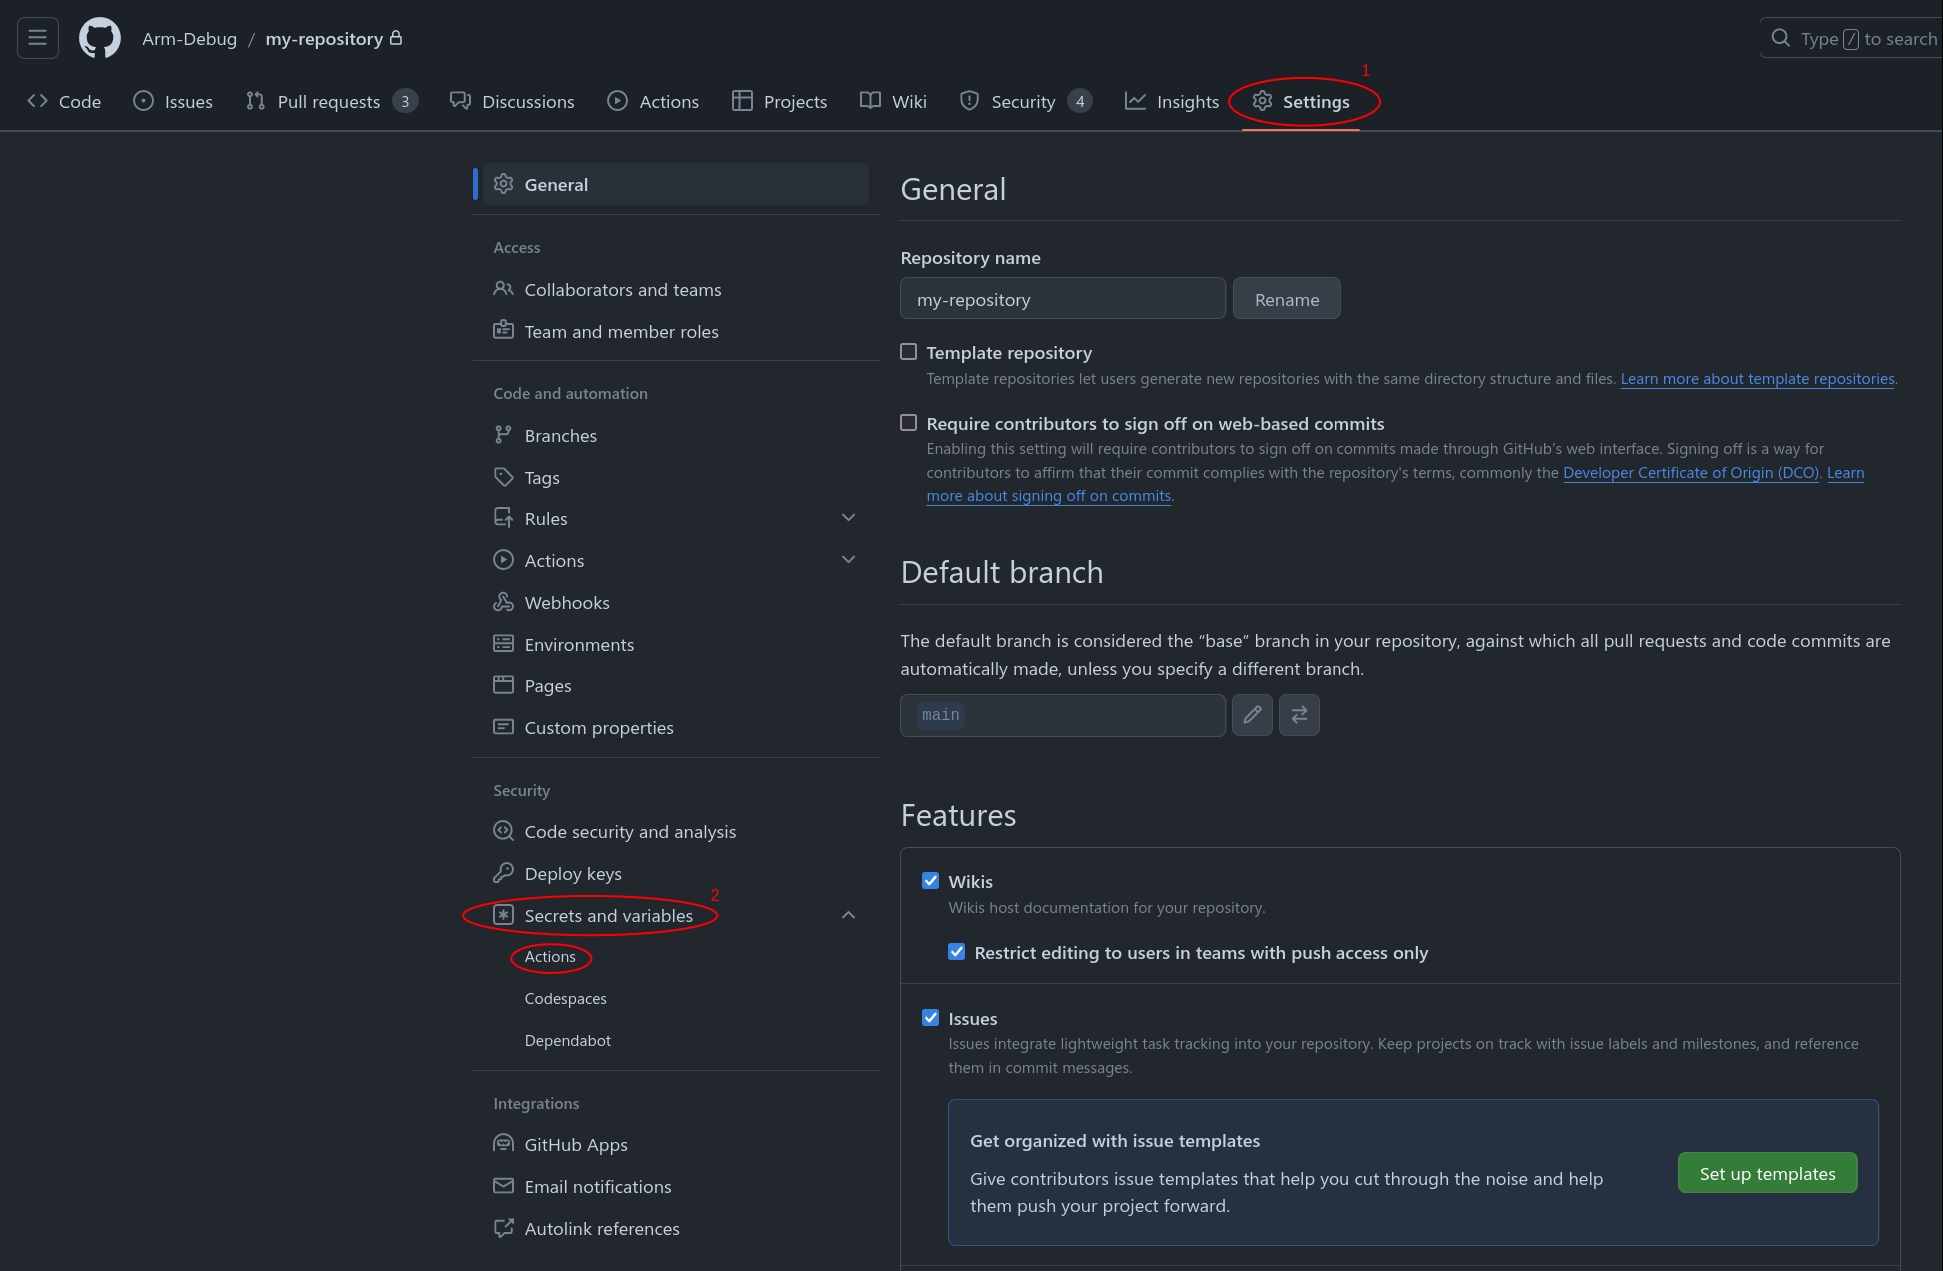Image resolution: width=1943 pixels, height=1271 pixels.
Task: Click the switch branch arrows icon
Action: 1299,715
